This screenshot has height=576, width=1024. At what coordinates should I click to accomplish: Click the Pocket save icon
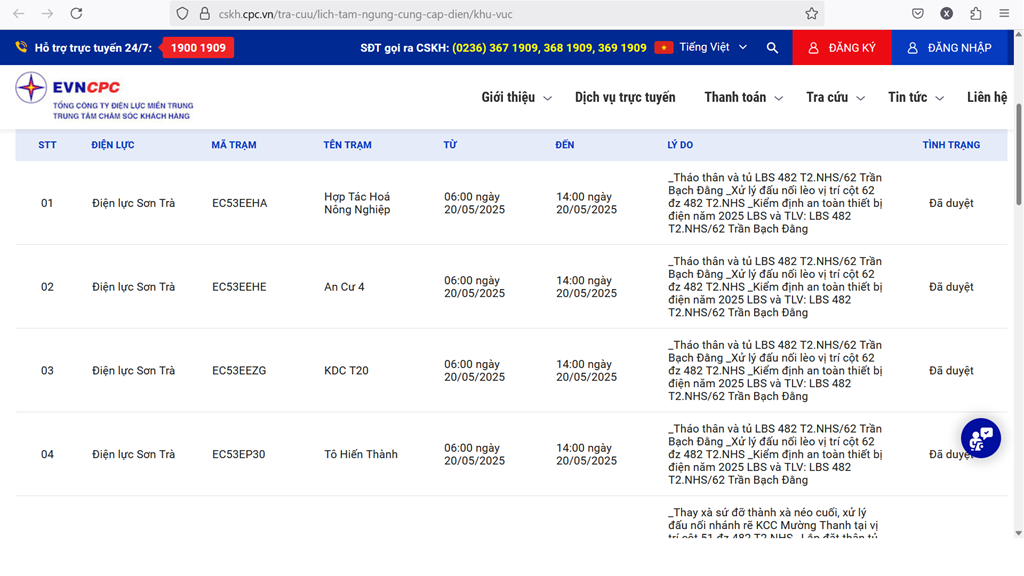coord(917,14)
